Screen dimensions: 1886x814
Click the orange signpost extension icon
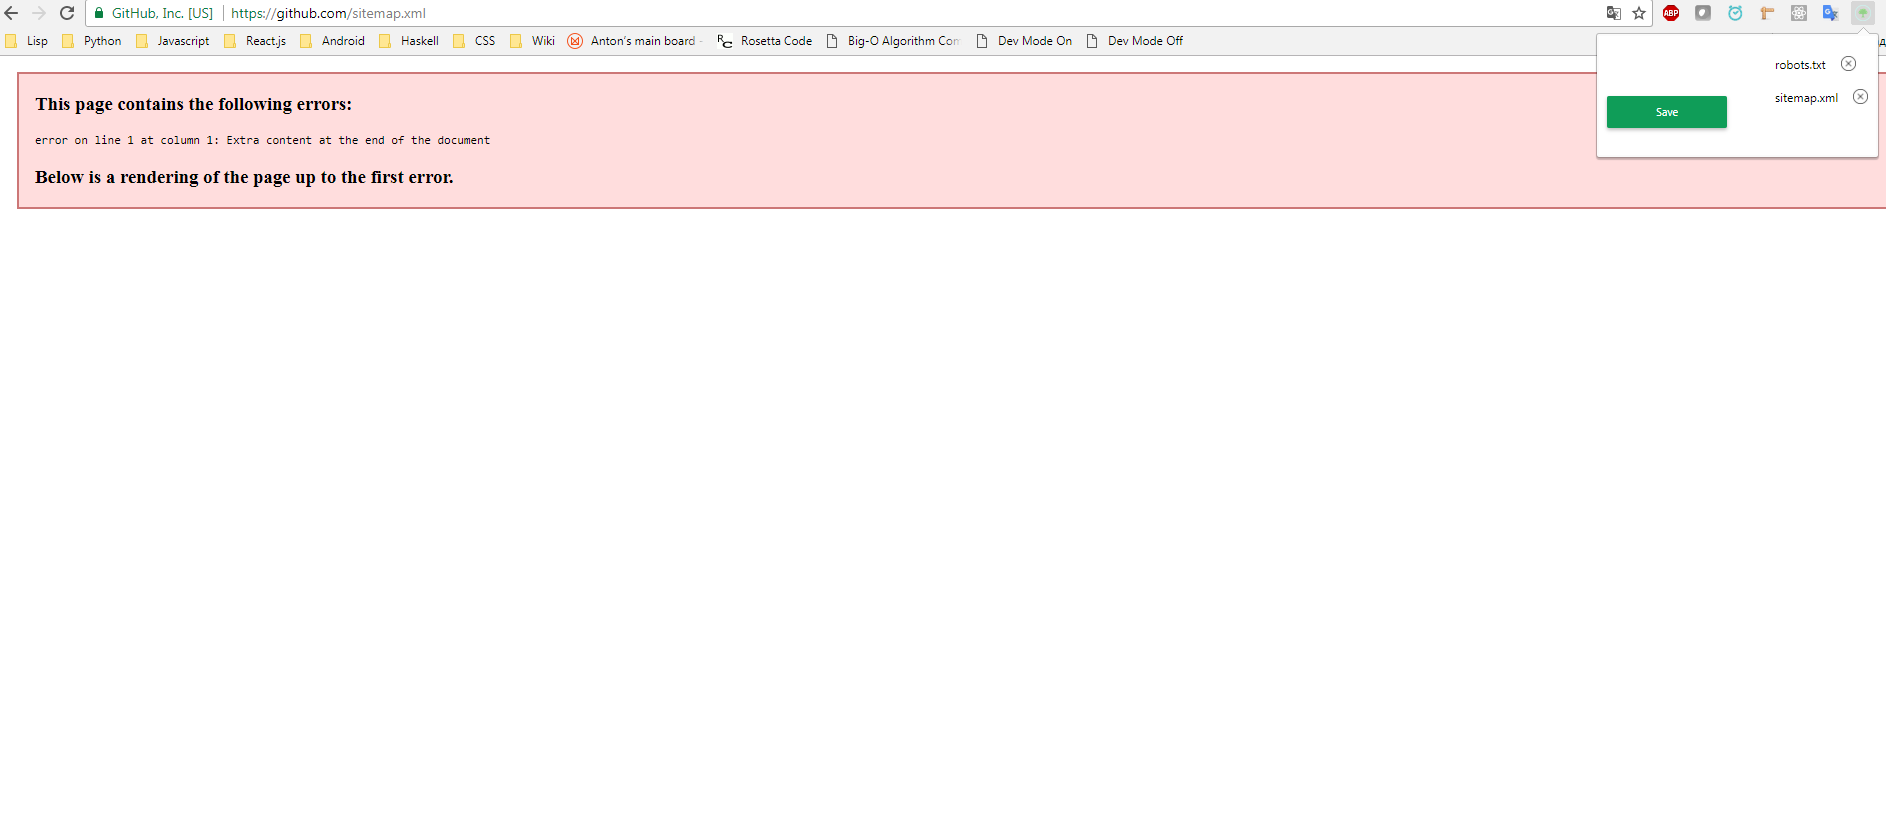tap(1767, 13)
